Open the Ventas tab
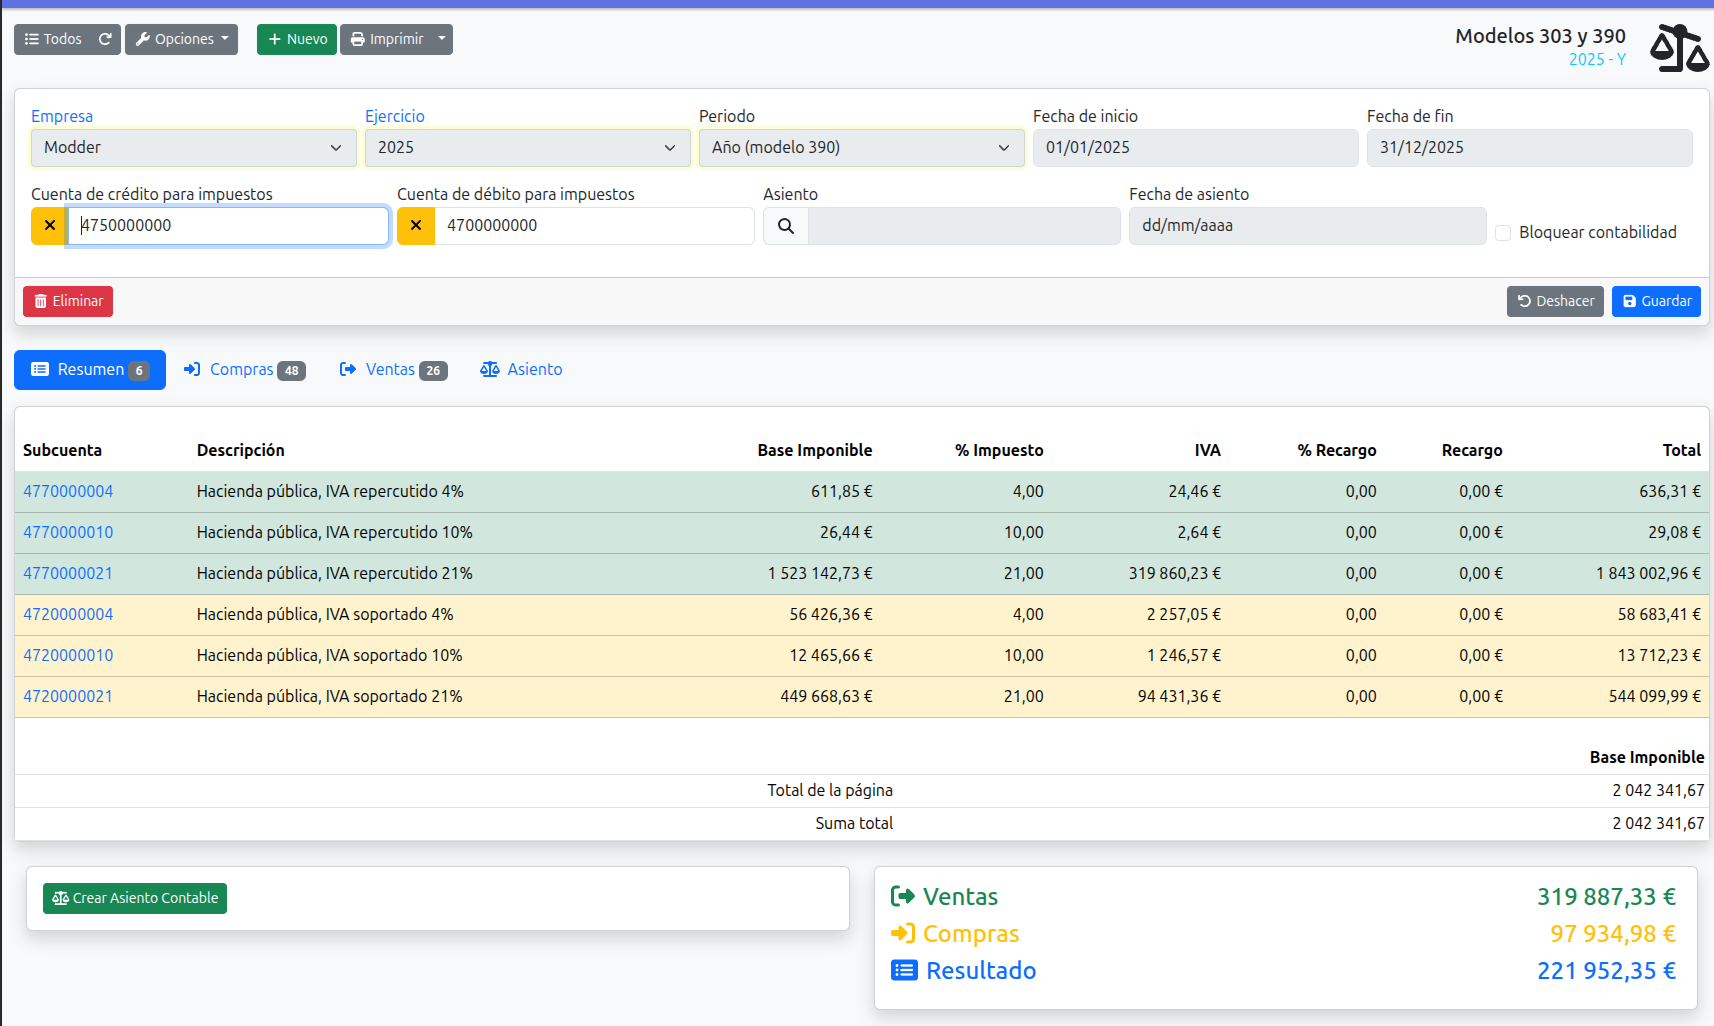 pos(393,370)
